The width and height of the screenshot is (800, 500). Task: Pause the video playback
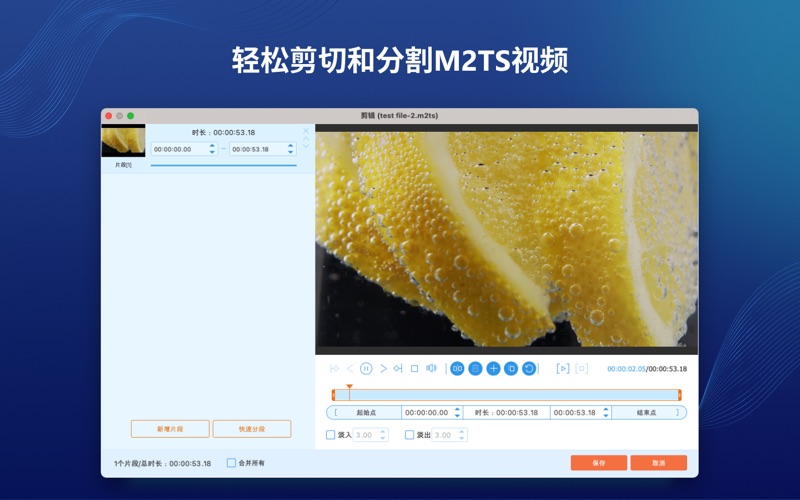coord(366,369)
